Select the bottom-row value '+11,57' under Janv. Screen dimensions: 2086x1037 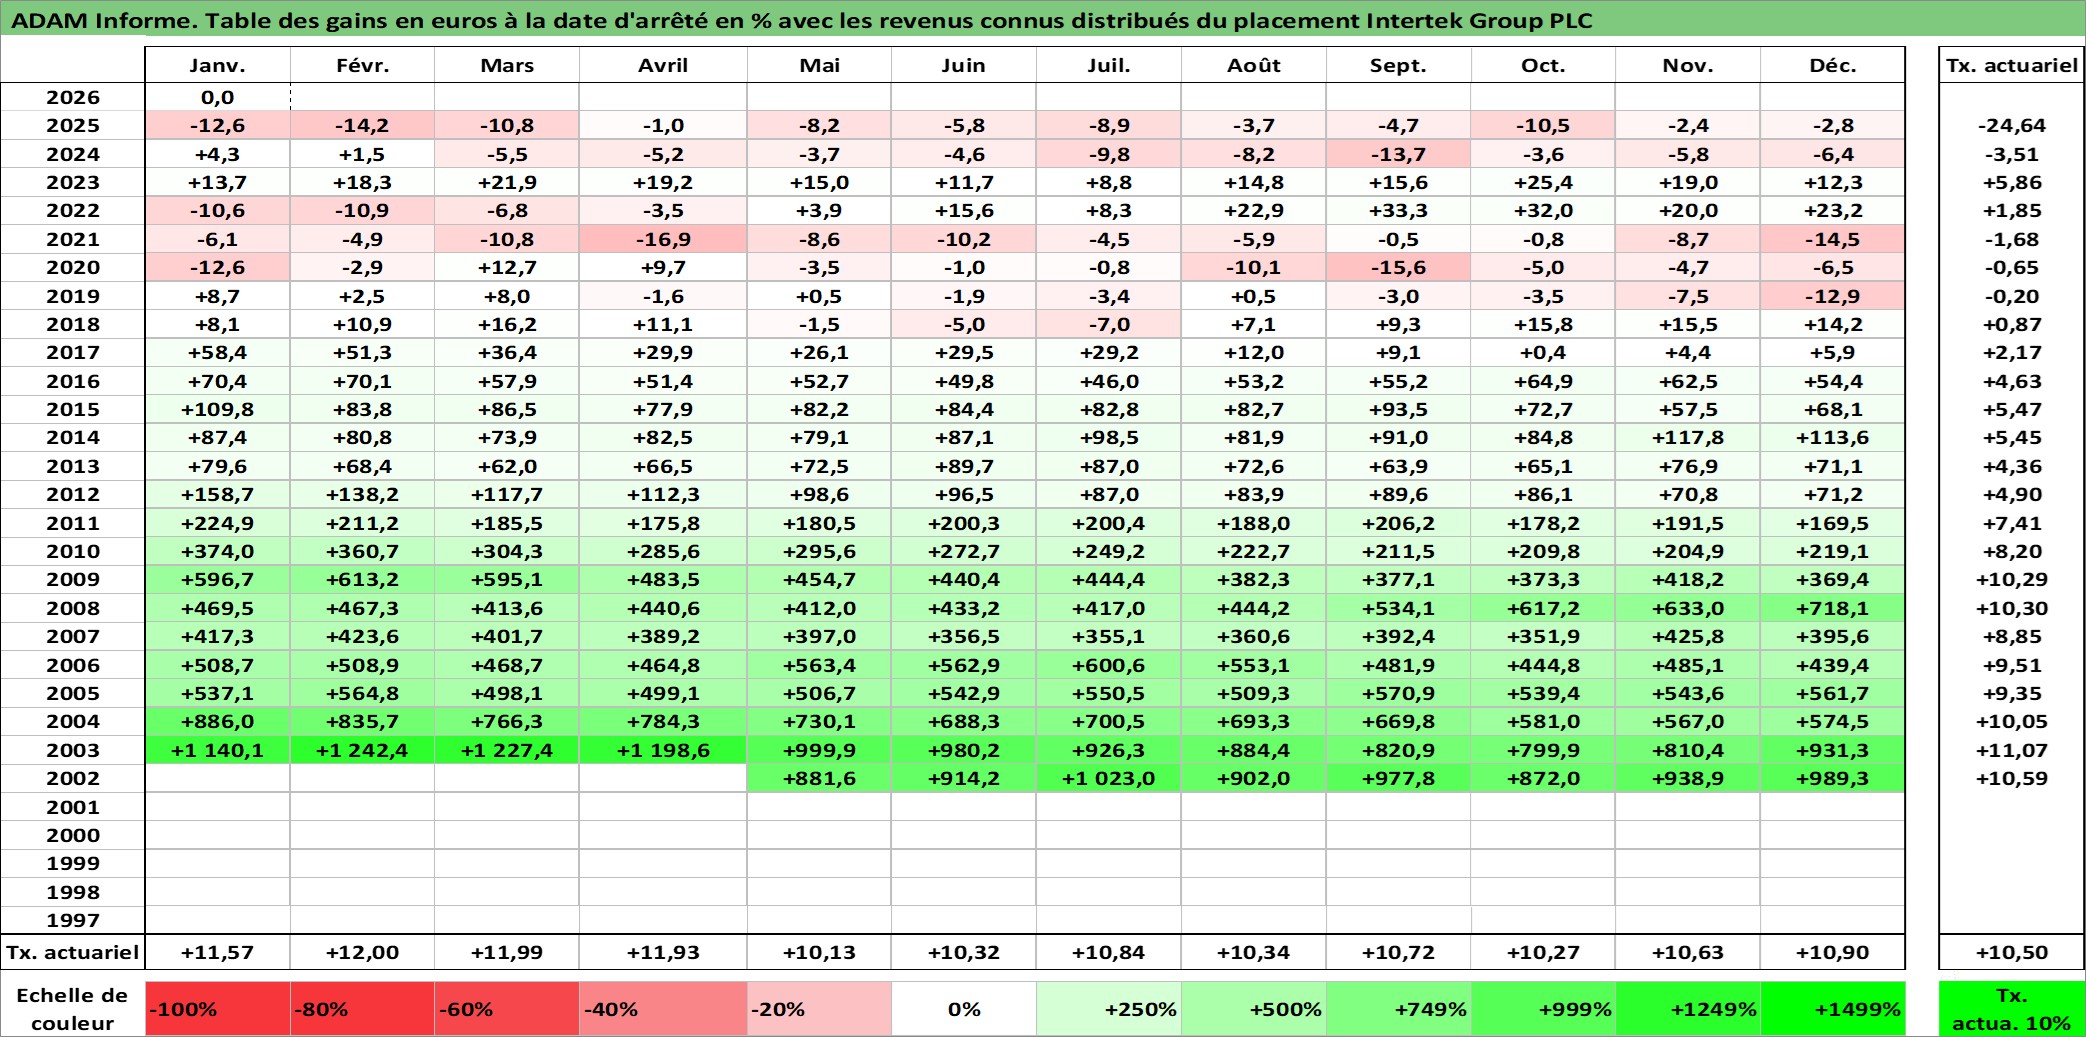click(x=217, y=952)
